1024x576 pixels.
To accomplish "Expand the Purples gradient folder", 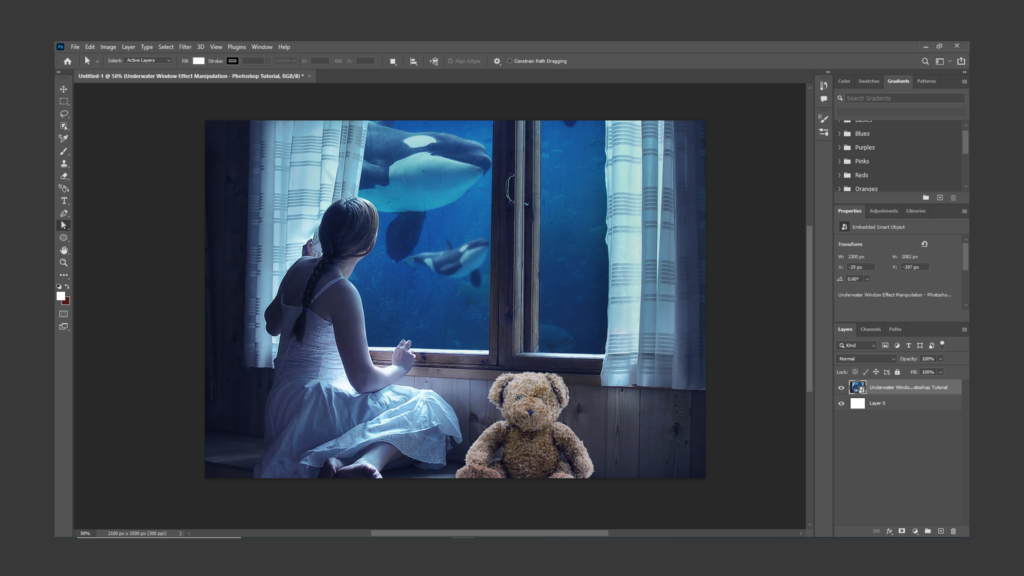I will coord(839,148).
